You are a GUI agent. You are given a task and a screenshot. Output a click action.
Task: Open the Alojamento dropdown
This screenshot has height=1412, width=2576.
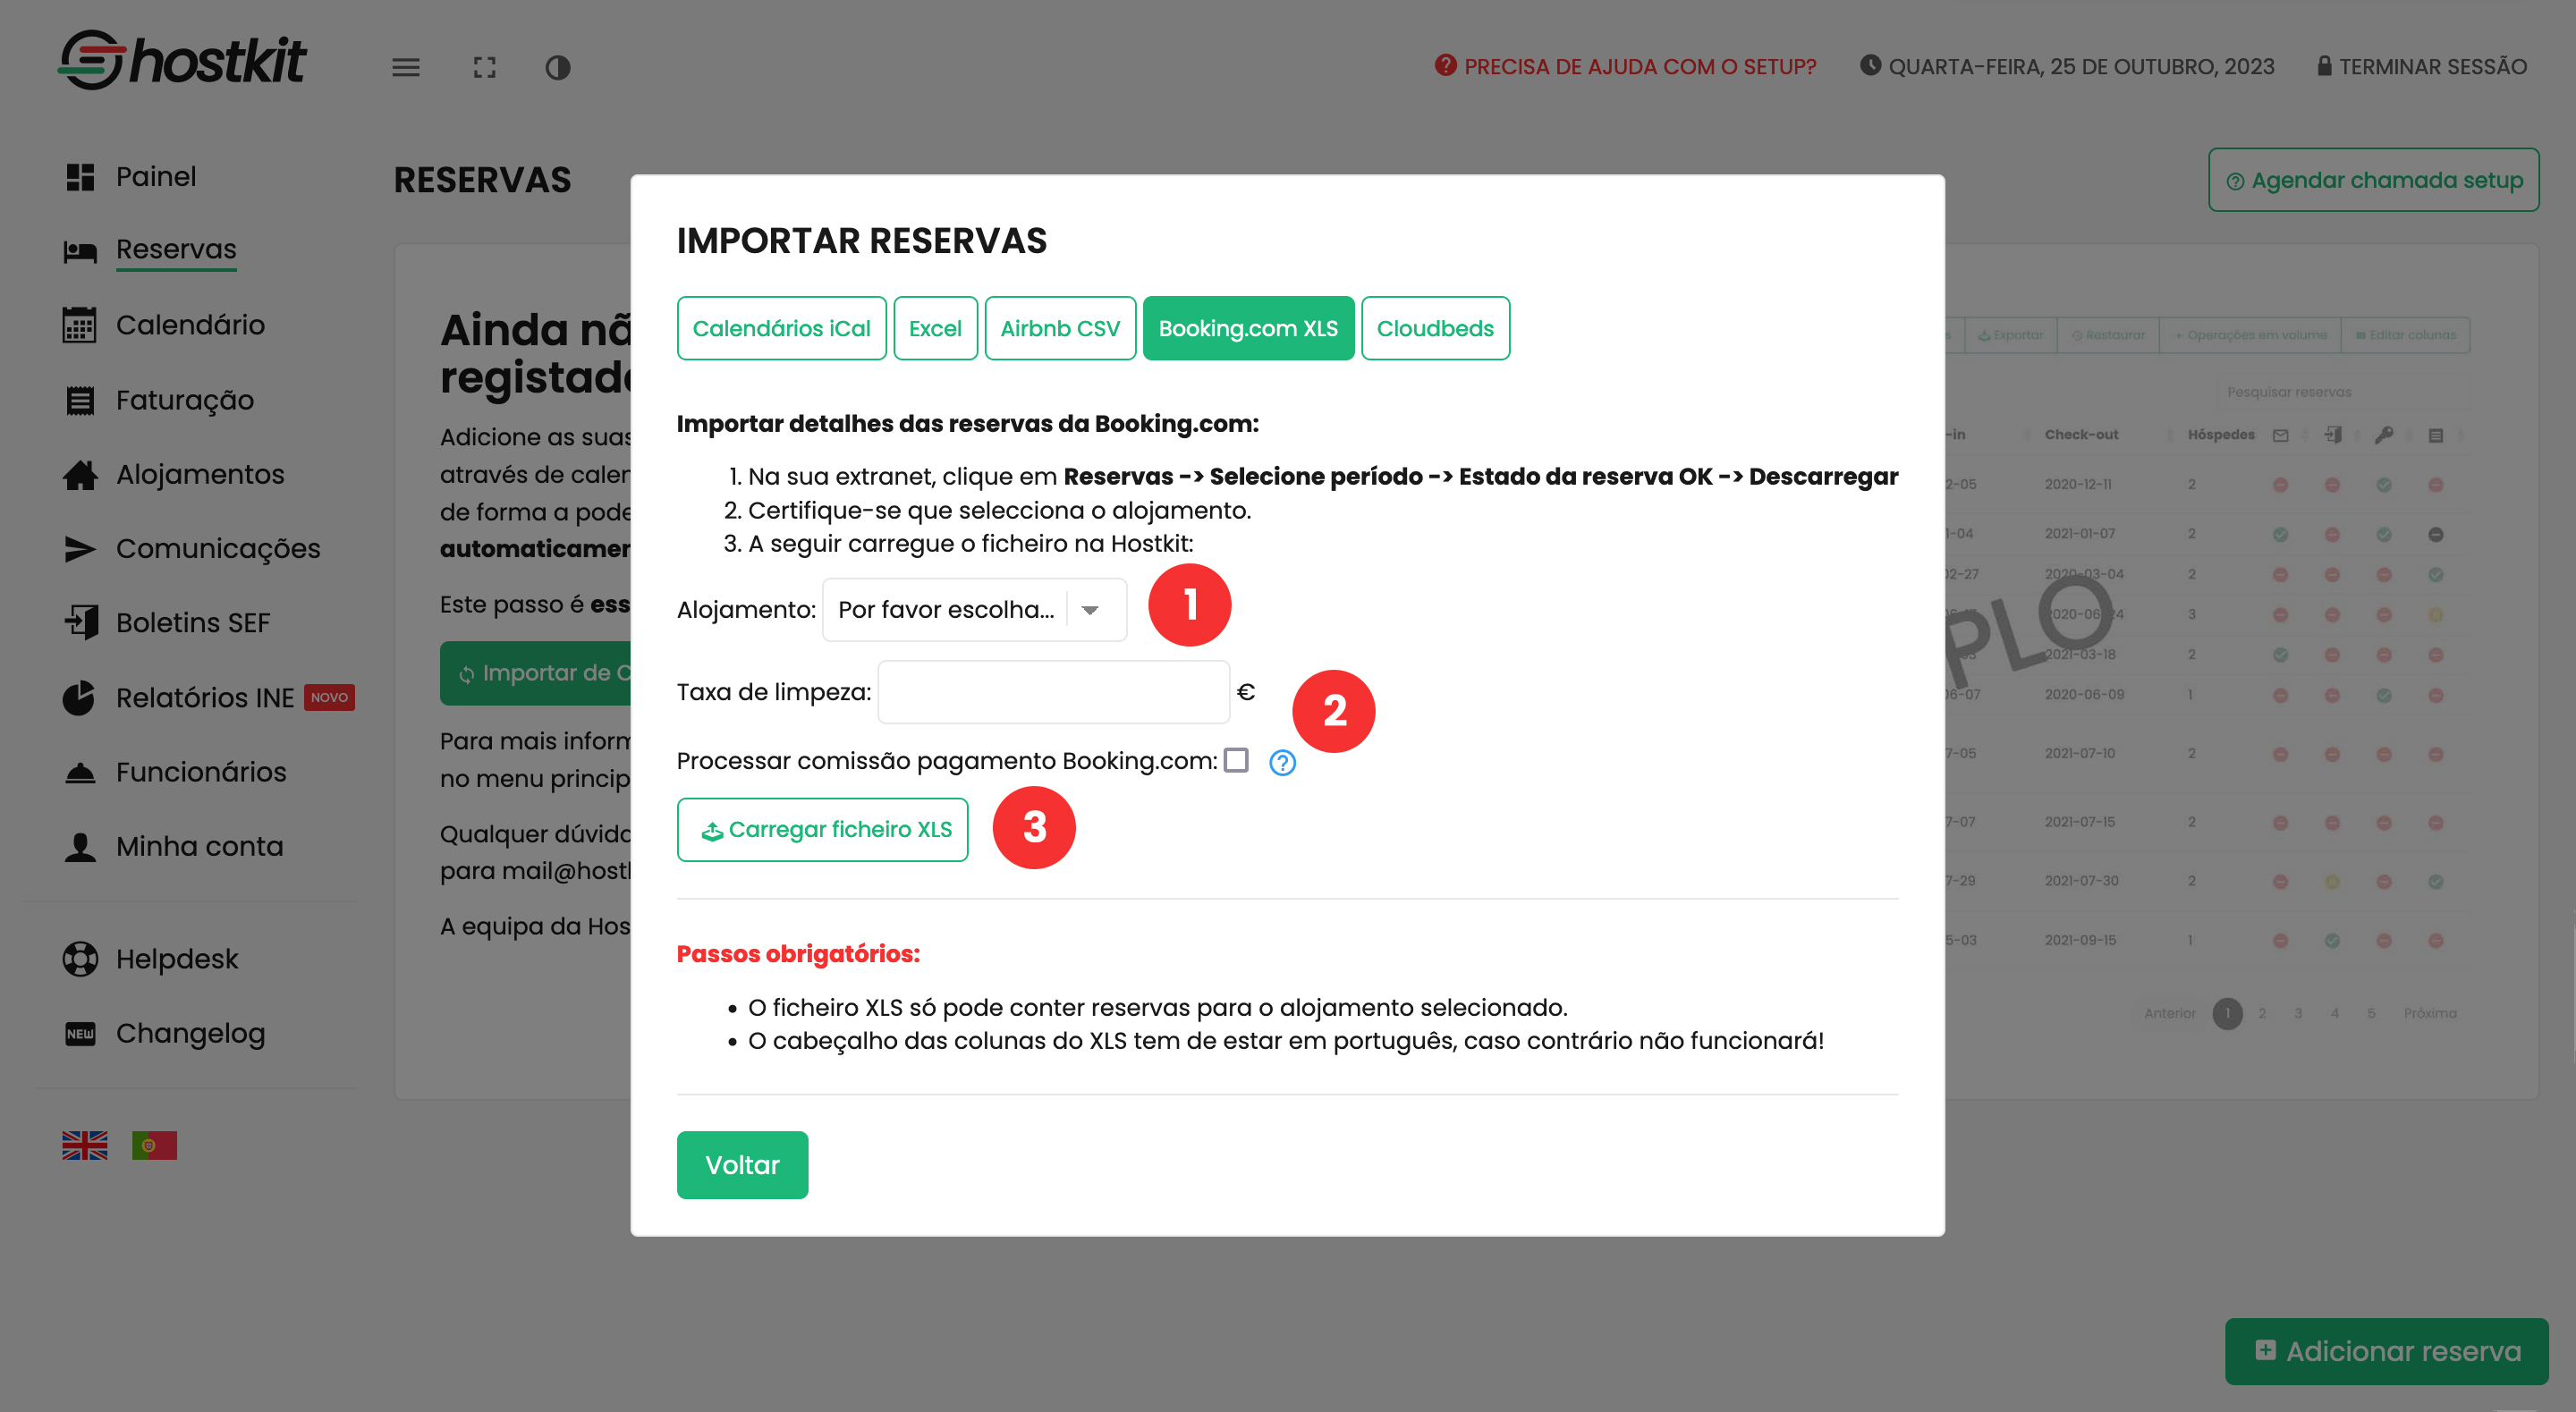pyautogui.click(x=974, y=610)
